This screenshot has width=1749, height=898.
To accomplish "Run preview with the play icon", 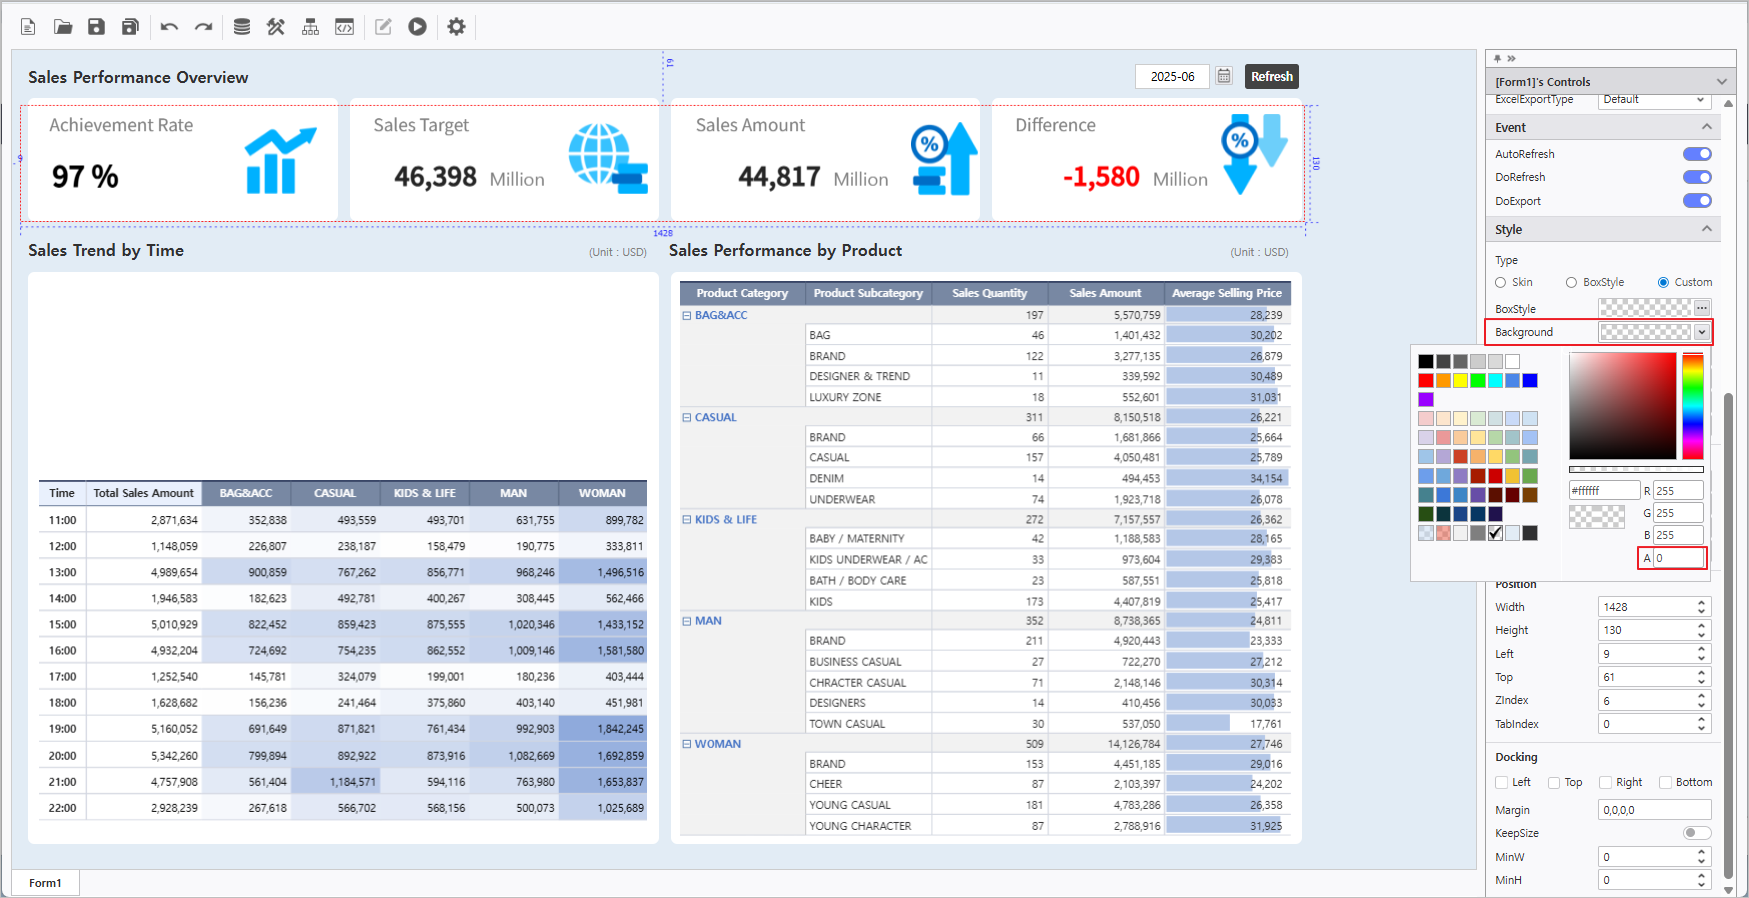I will point(417,27).
